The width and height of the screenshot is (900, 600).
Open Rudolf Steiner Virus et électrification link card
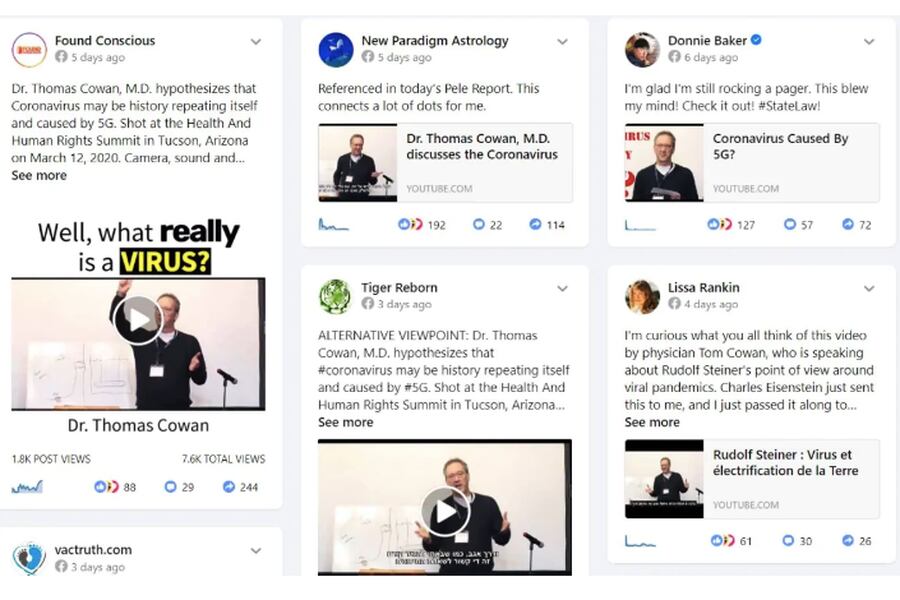[x=752, y=479]
